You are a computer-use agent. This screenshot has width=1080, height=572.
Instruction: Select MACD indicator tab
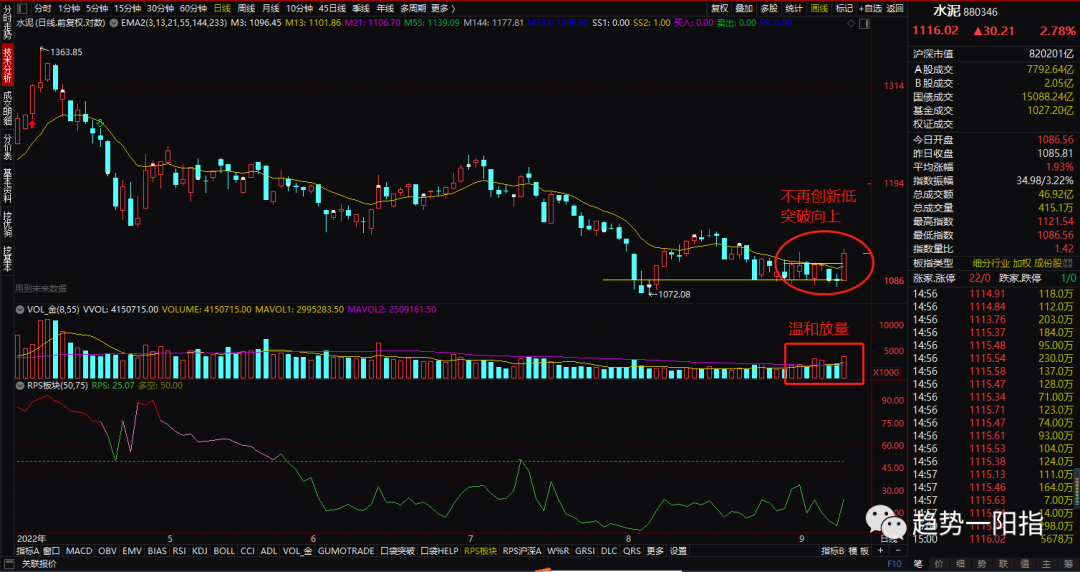(79, 551)
